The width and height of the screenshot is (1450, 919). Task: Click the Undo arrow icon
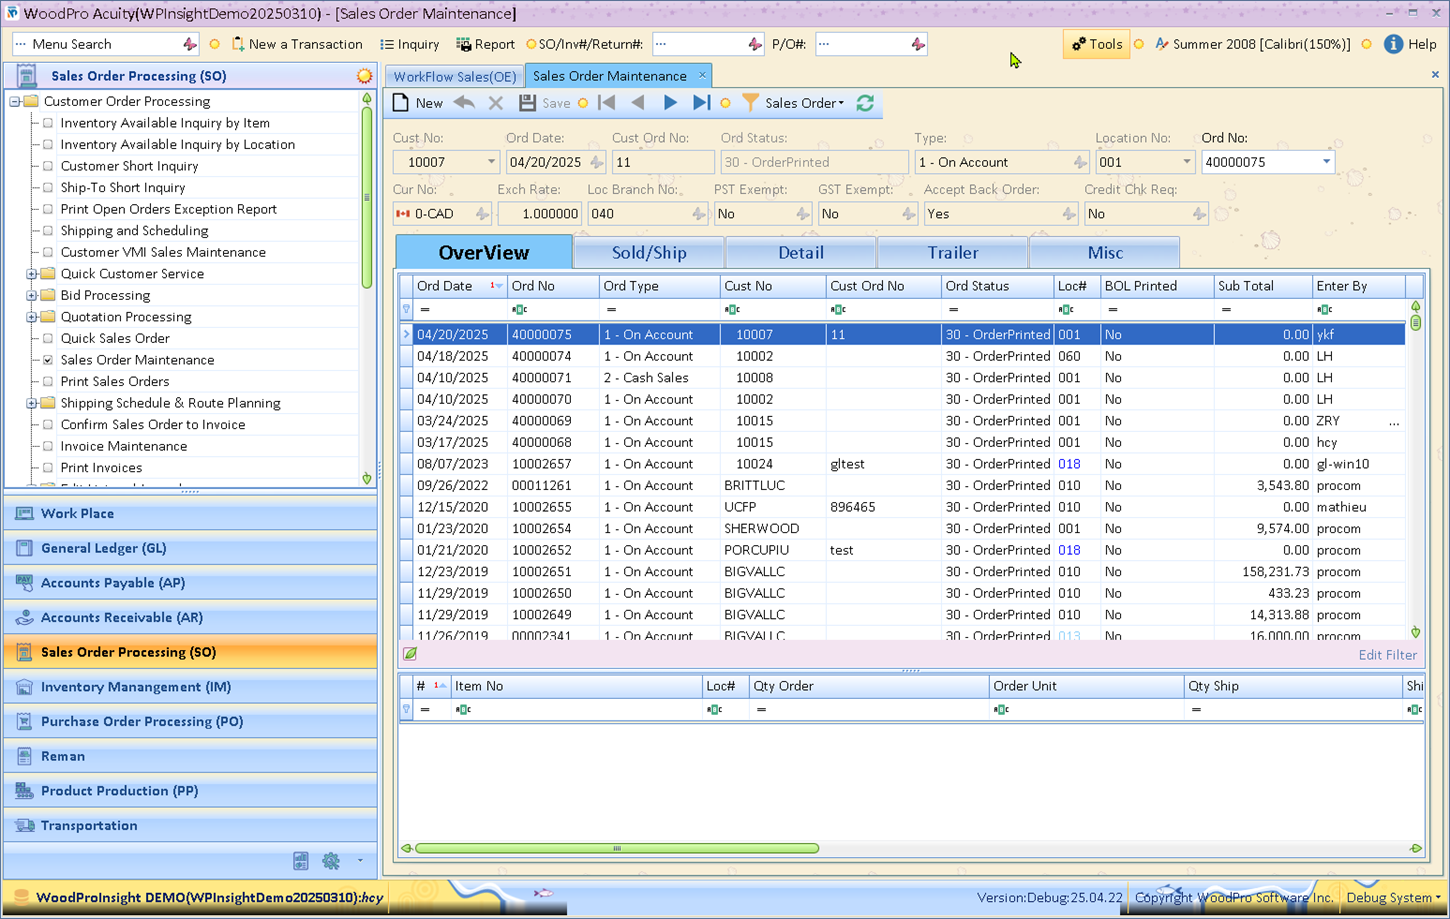click(x=464, y=103)
